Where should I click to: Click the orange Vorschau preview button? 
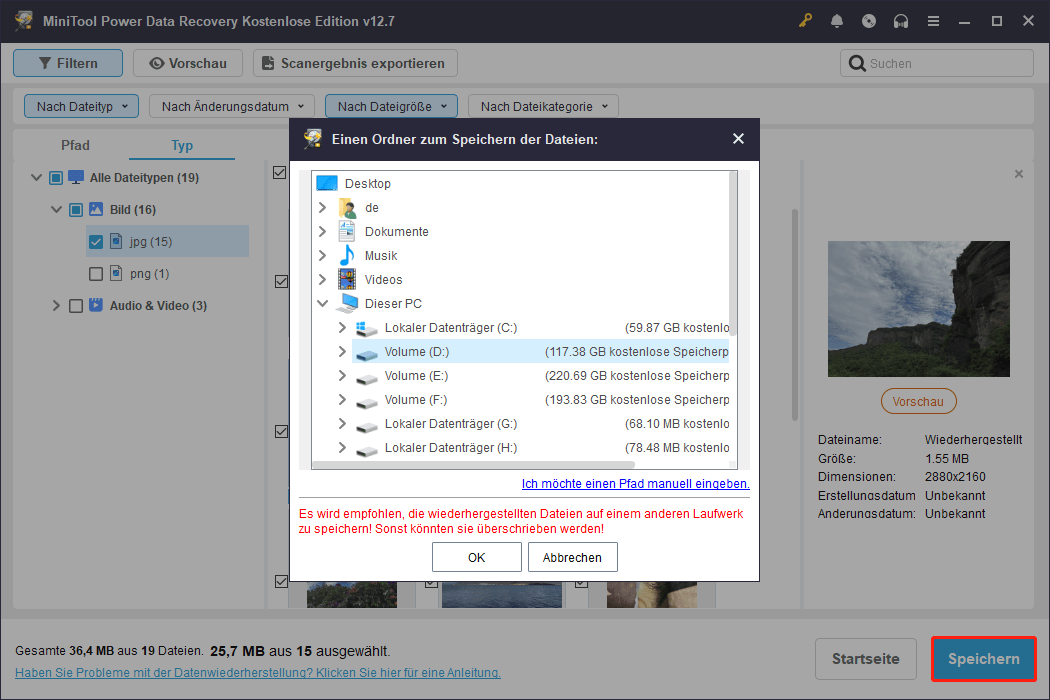pos(918,401)
